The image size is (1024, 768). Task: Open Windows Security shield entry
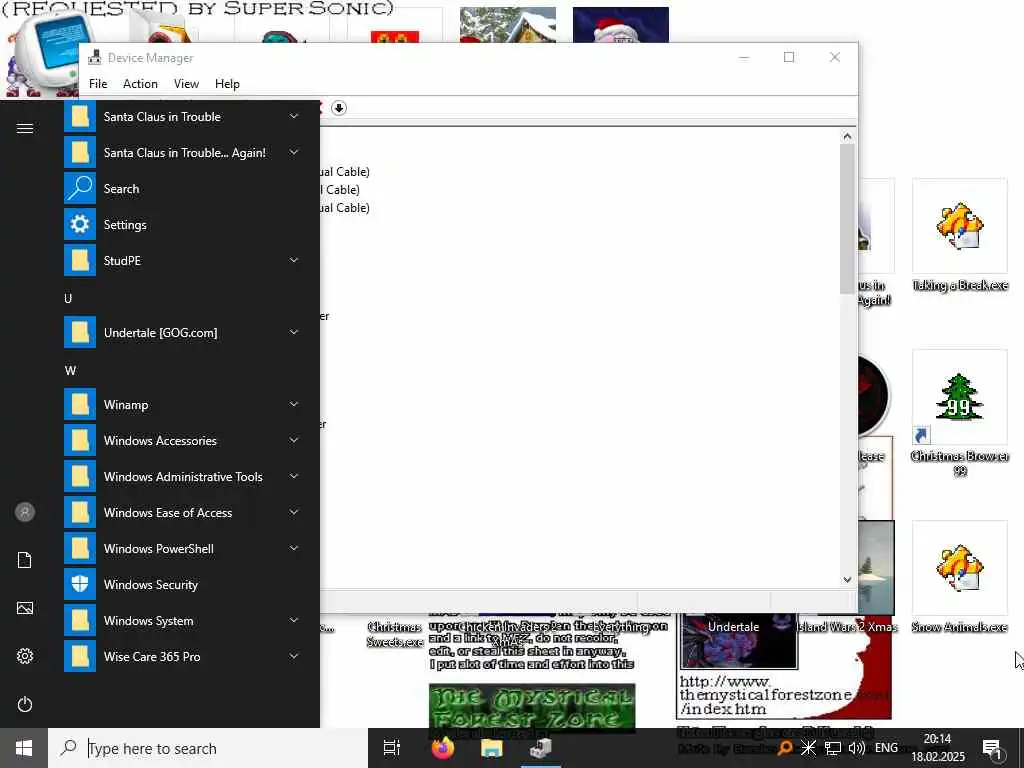click(80, 584)
